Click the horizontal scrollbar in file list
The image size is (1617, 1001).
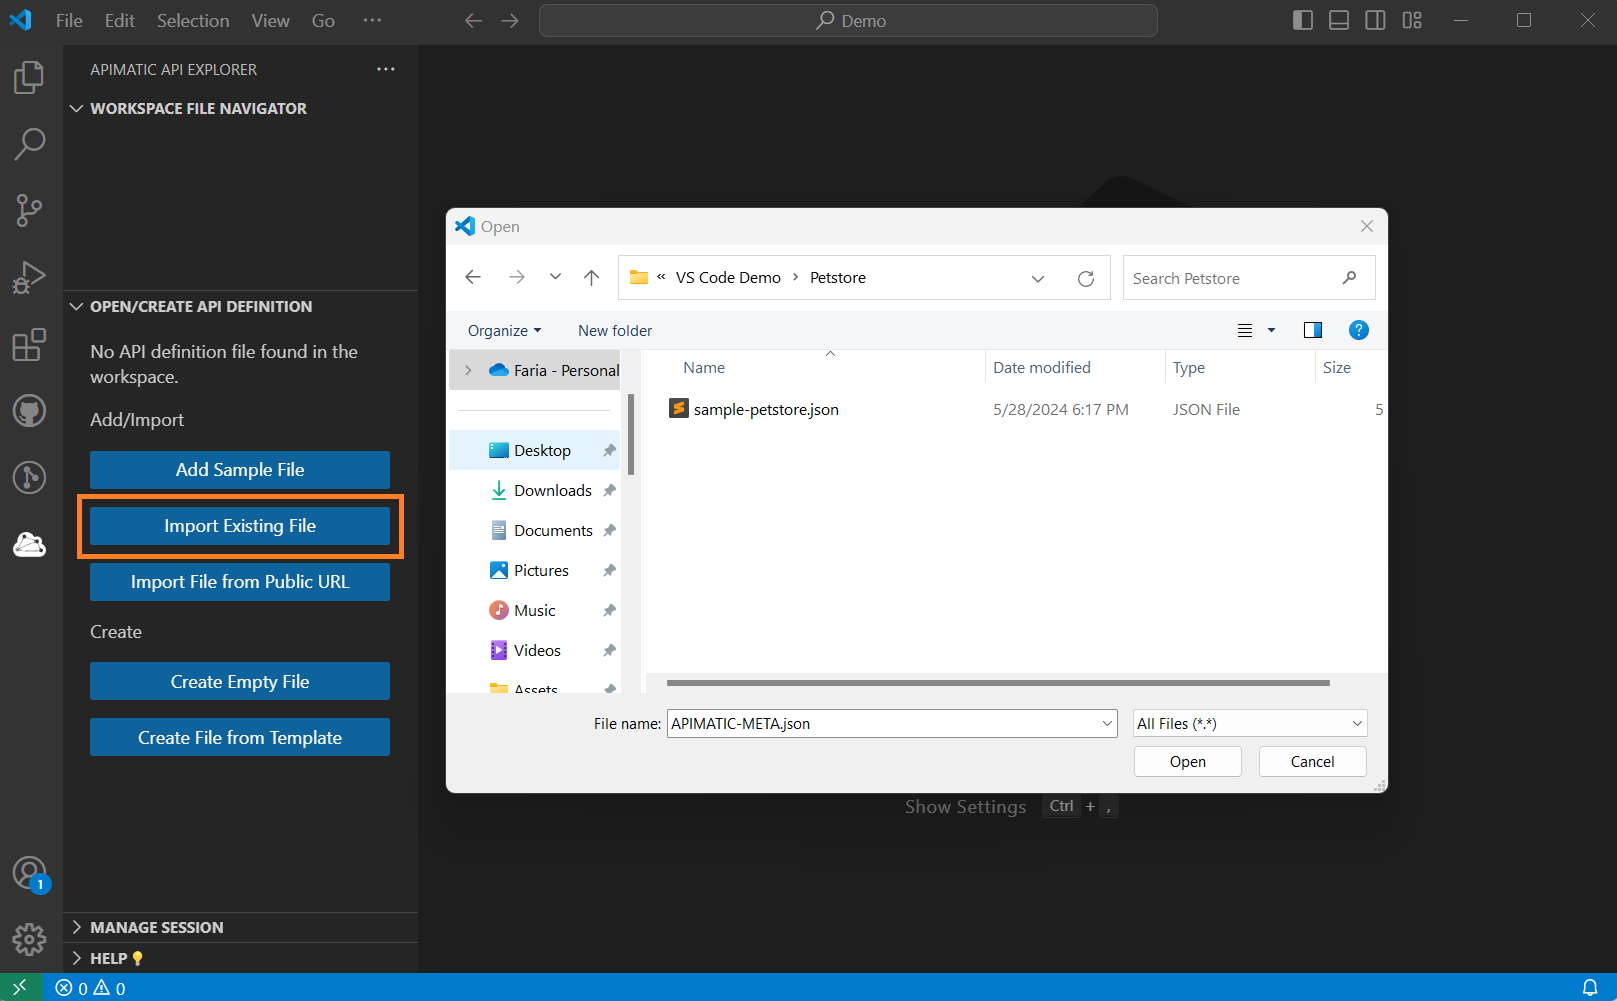[x=998, y=683]
